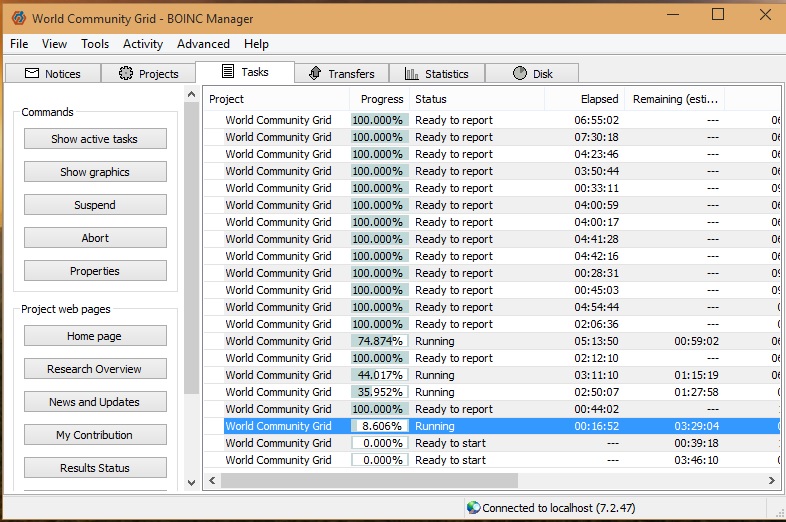Viewport: 786px width, 522px height.
Task: Click the Statistics tab chart icon
Action: (x=412, y=74)
